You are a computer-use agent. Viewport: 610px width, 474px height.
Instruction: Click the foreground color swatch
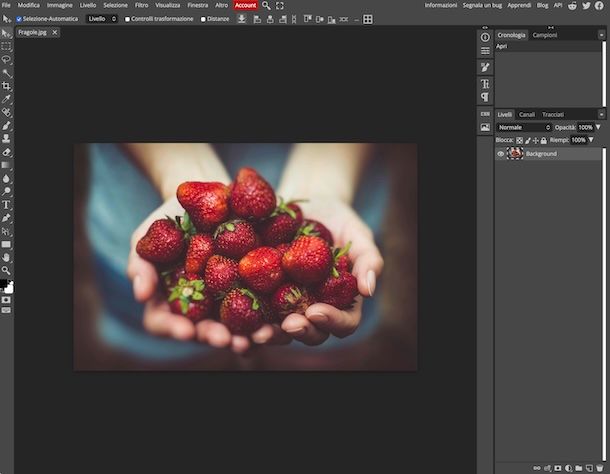tap(4, 284)
